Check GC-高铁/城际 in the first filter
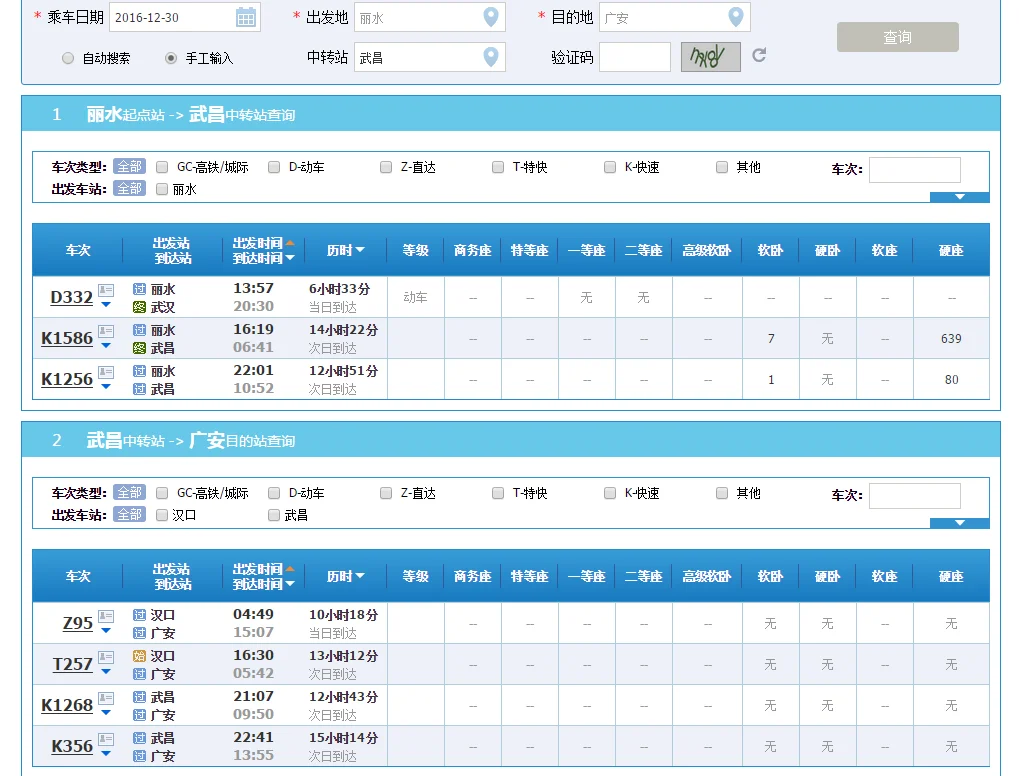This screenshot has width=1019, height=776. (x=162, y=167)
